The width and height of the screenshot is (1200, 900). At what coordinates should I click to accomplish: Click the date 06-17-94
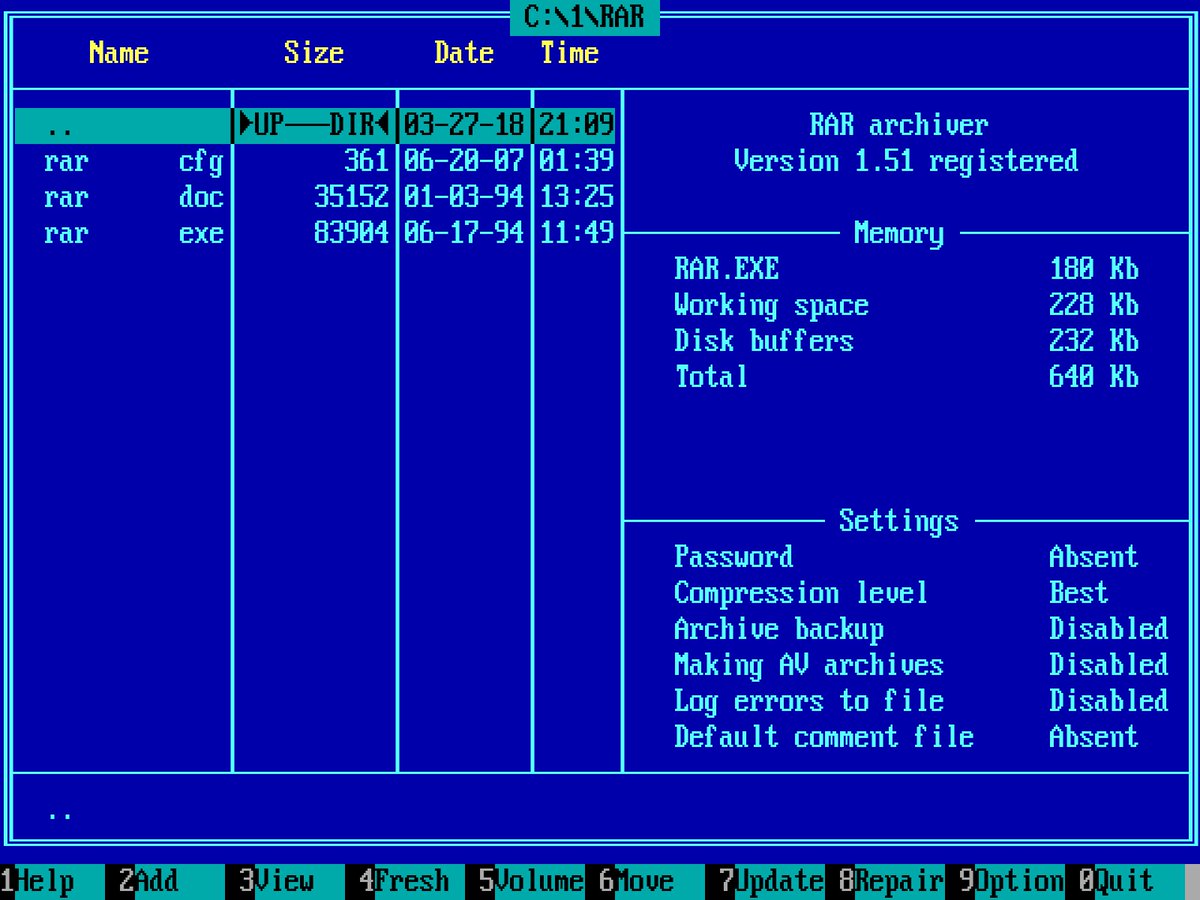465,233
